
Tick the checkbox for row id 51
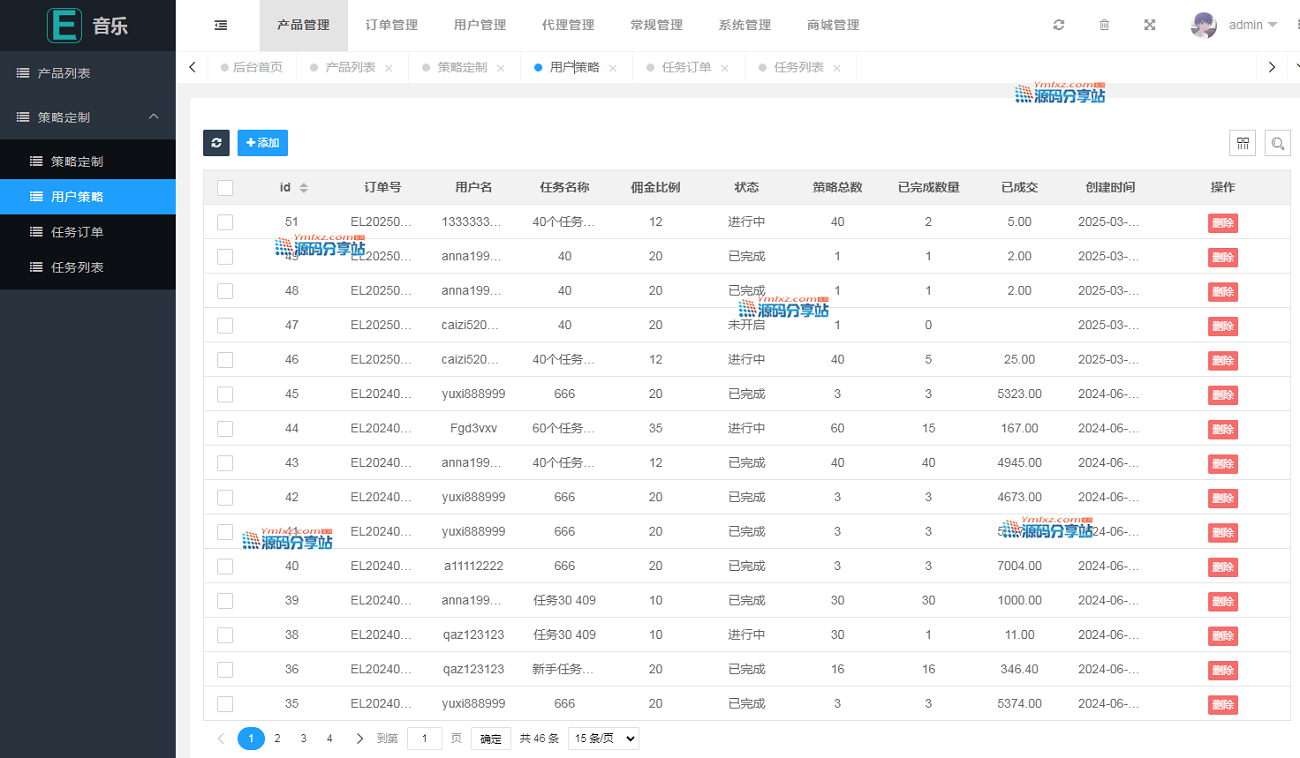point(225,222)
